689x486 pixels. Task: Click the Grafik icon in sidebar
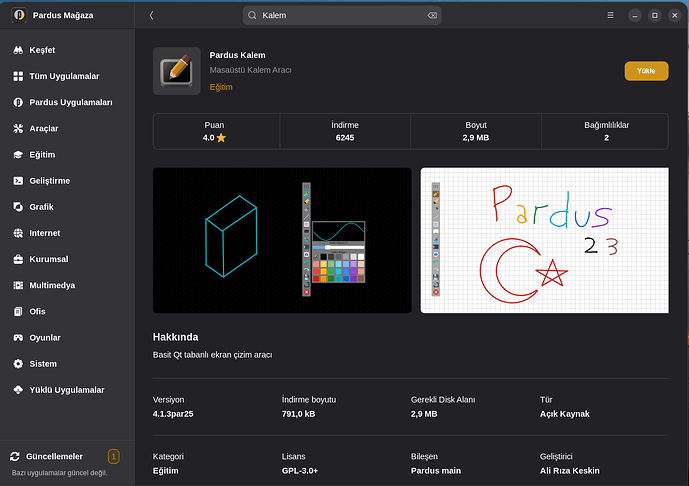point(18,207)
